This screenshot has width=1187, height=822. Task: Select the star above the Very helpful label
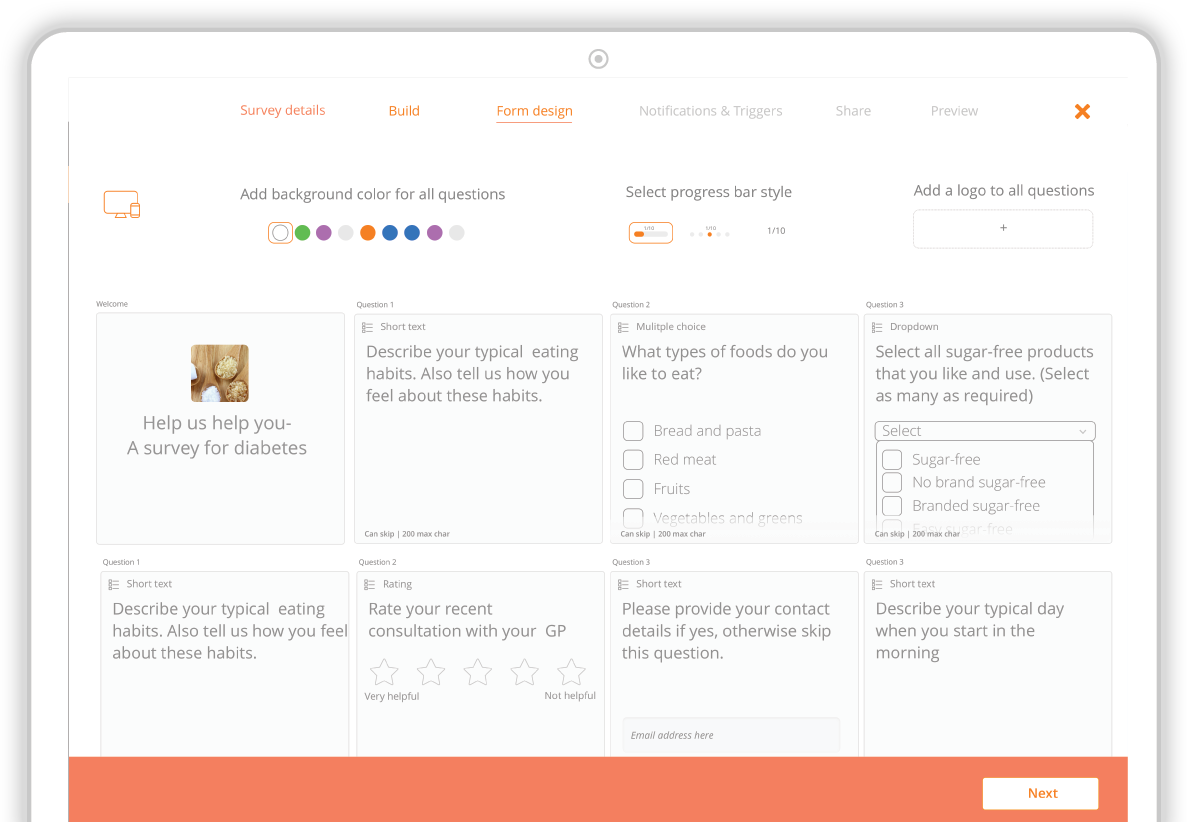click(384, 672)
